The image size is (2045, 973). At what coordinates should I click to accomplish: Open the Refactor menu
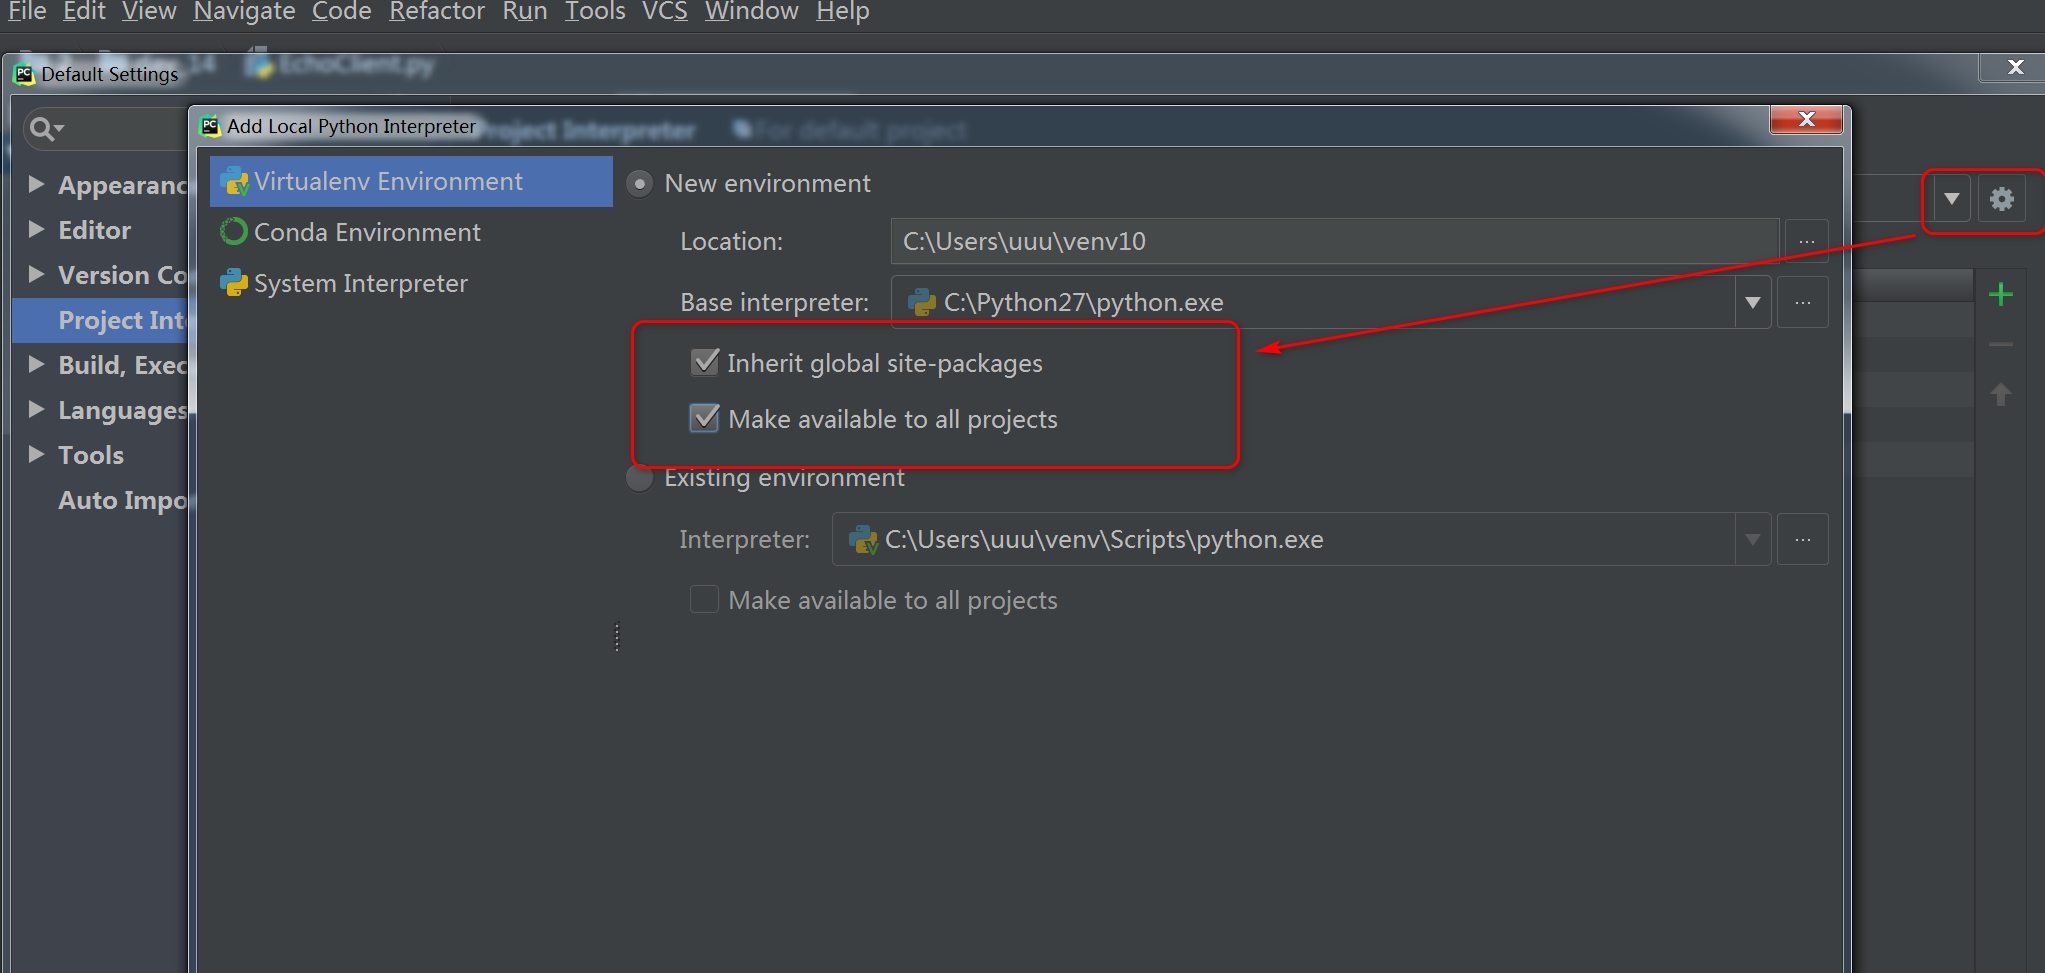coord(436,11)
